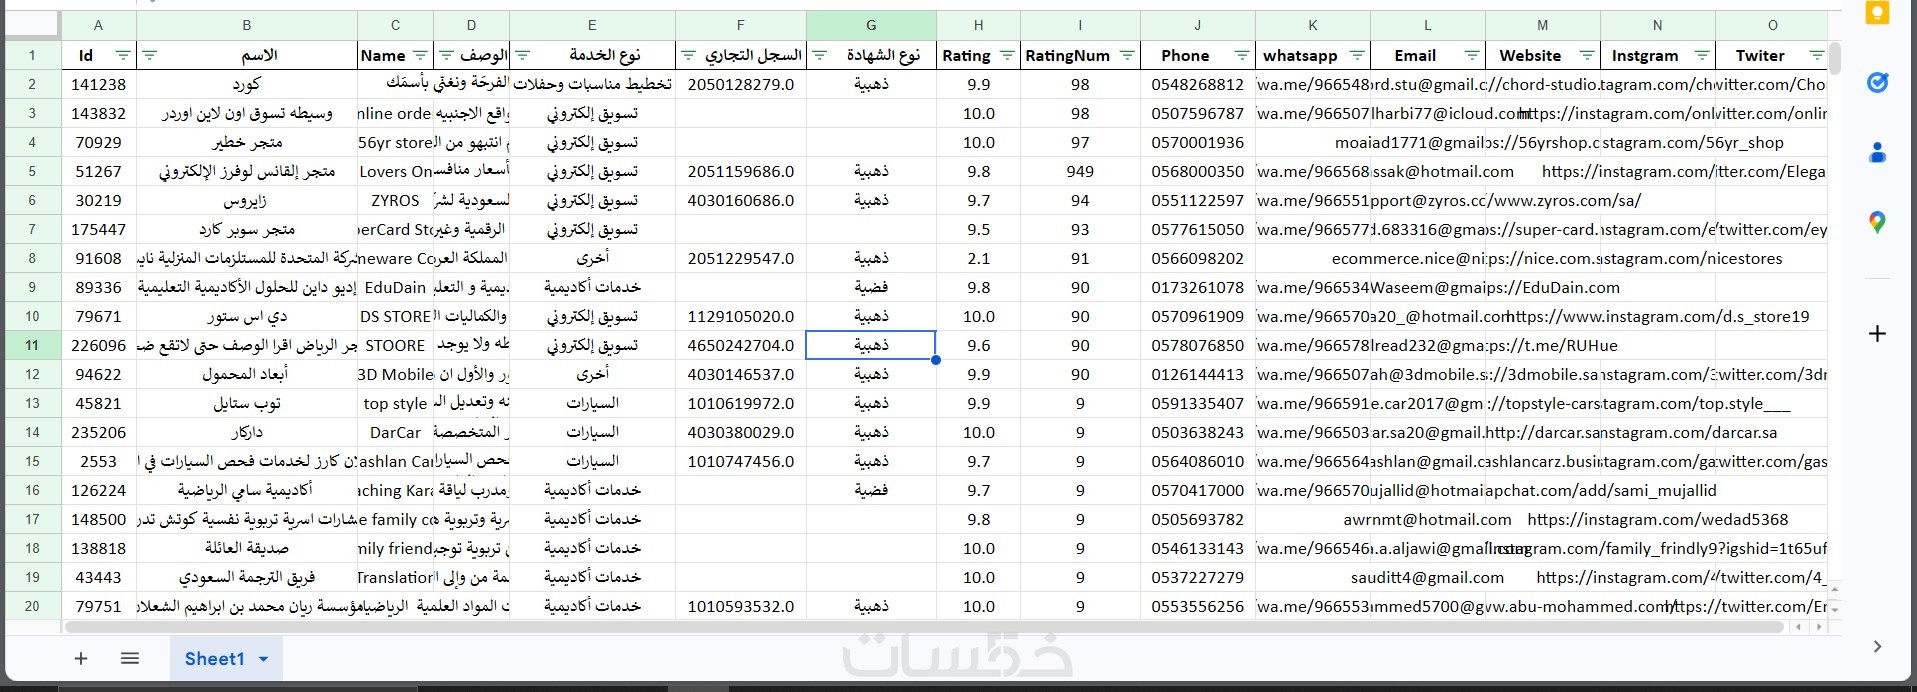Image resolution: width=1917 pixels, height=692 pixels.
Task: Open the whatsapp column filter
Action: click(x=1357, y=55)
